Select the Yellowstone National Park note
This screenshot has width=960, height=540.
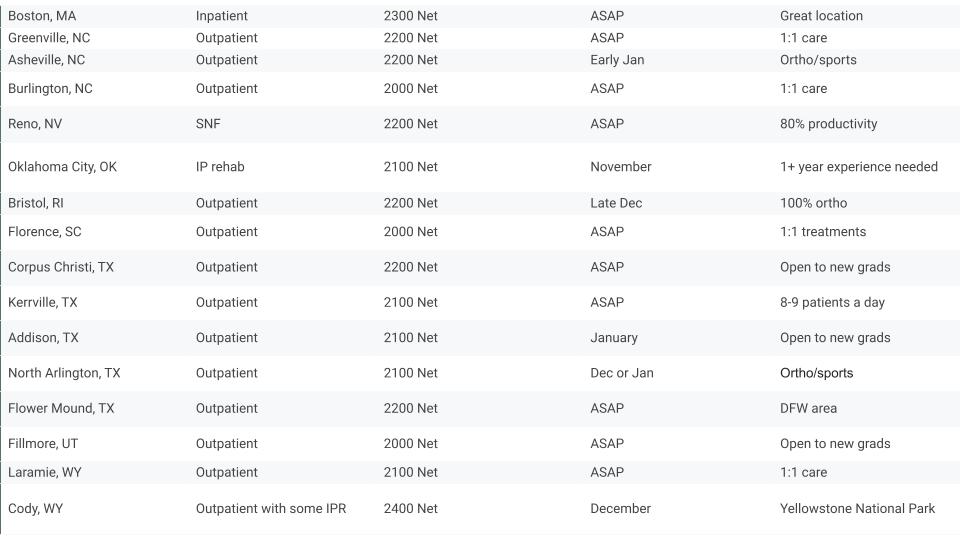[857, 509]
